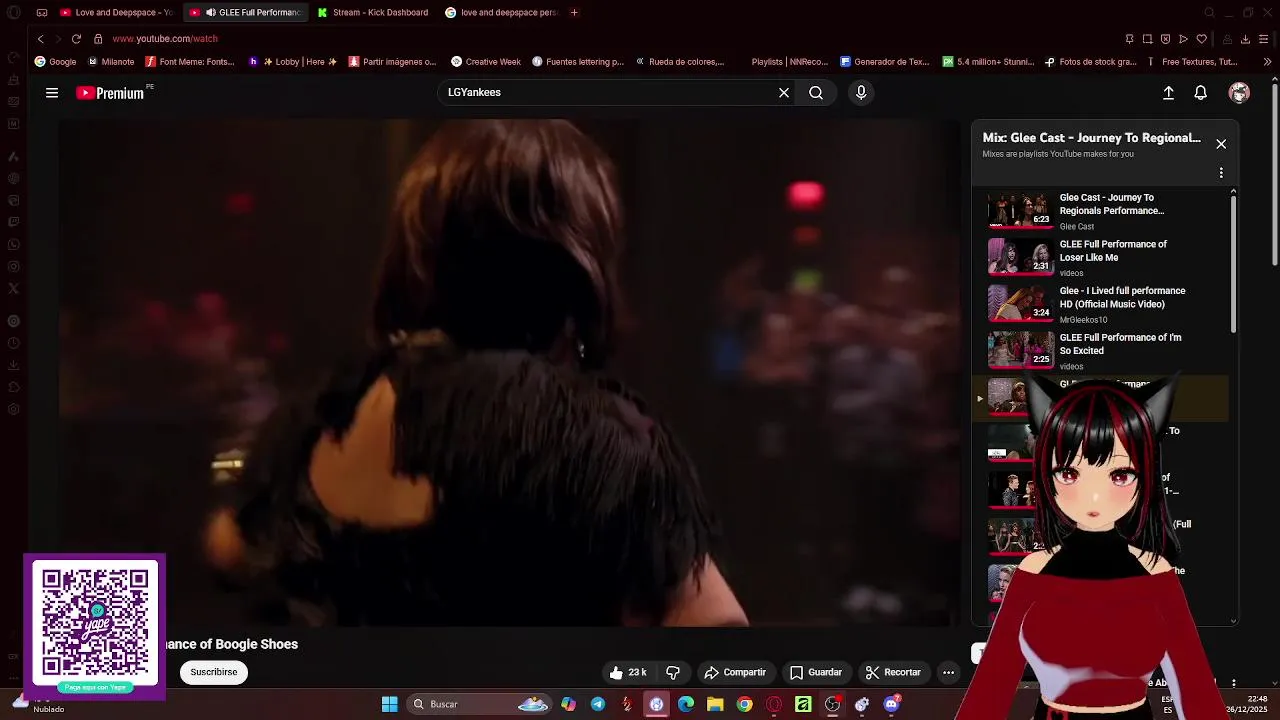Save the video with Guardar
Screen dimensions: 1280x720
coord(816,673)
